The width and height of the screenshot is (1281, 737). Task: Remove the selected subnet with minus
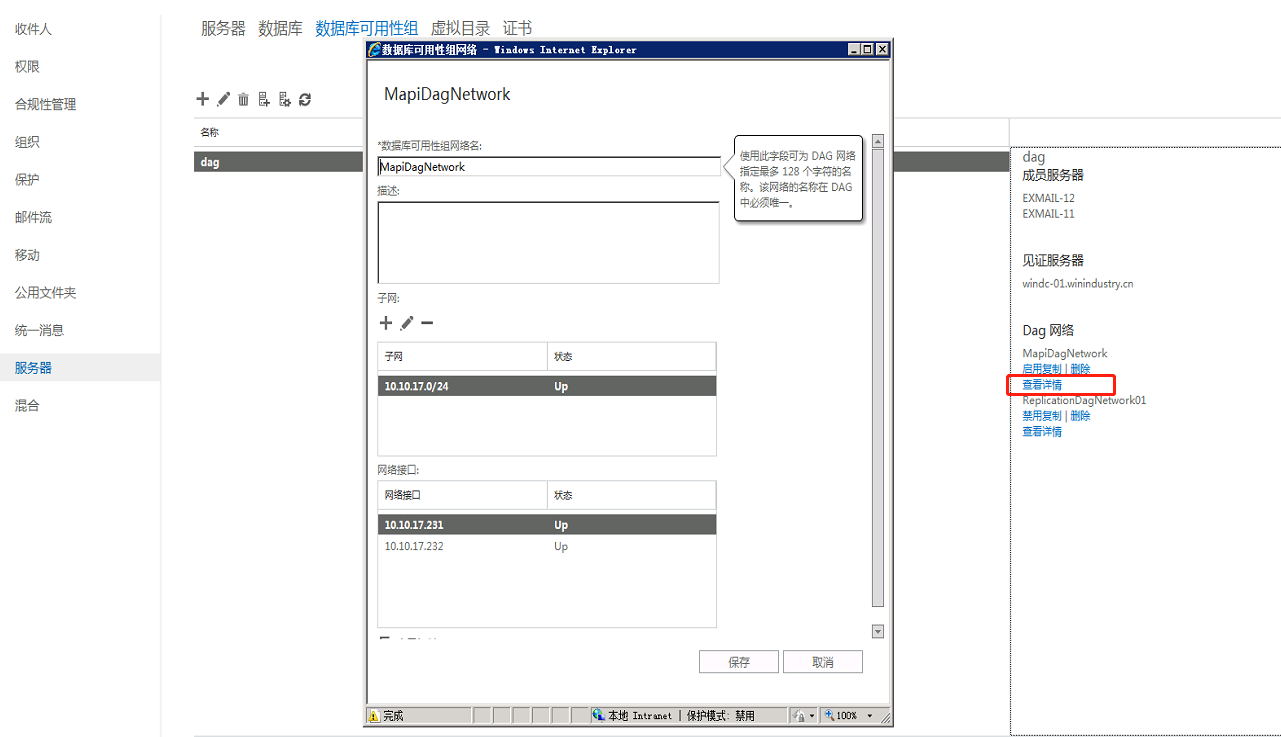(427, 323)
